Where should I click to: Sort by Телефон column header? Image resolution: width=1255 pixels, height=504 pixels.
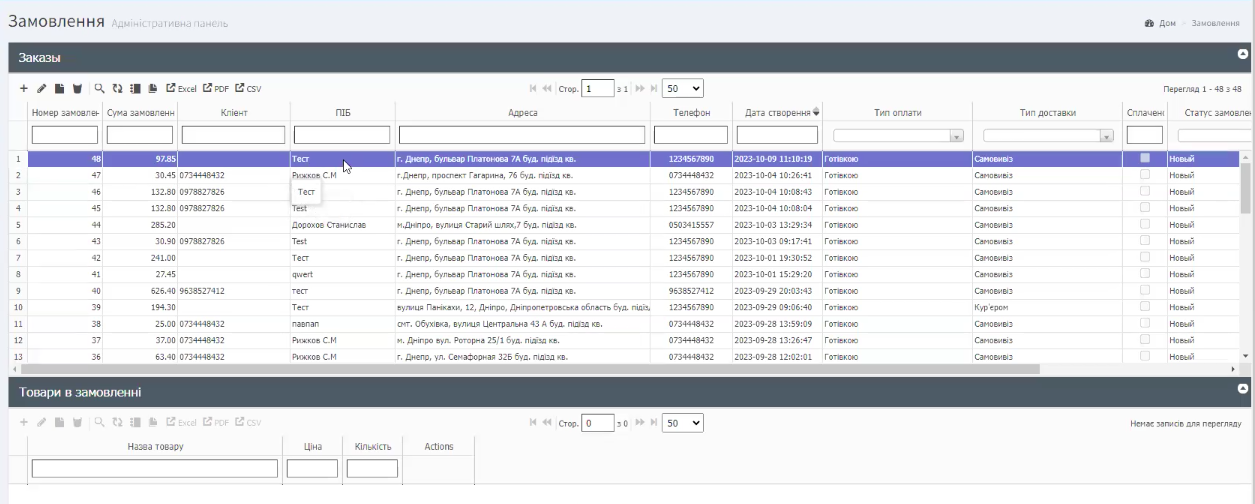click(690, 112)
